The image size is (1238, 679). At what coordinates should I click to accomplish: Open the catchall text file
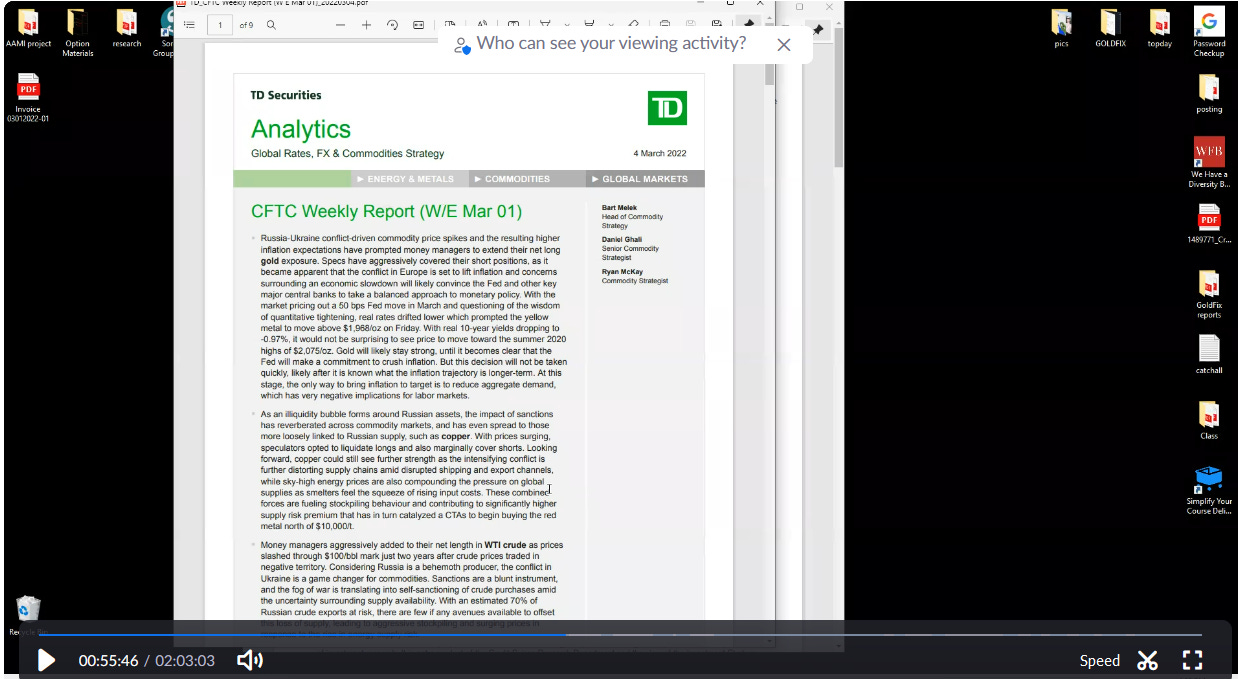(1209, 355)
